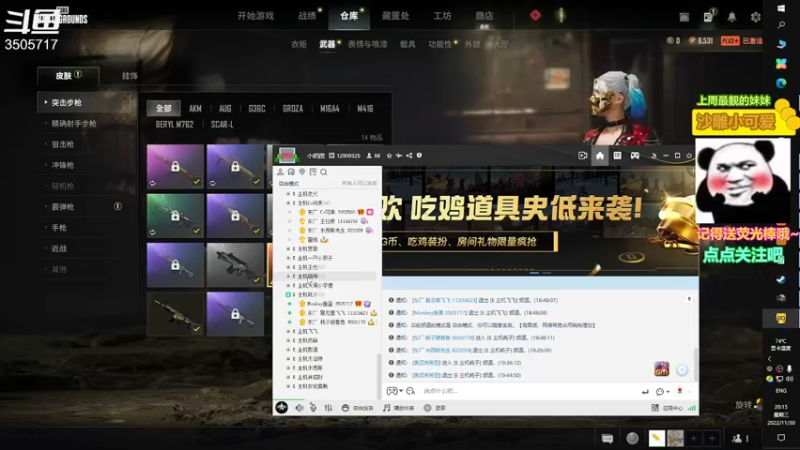Choose 手枪 weapon category
This screenshot has width=800, height=450.
pos(59,228)
